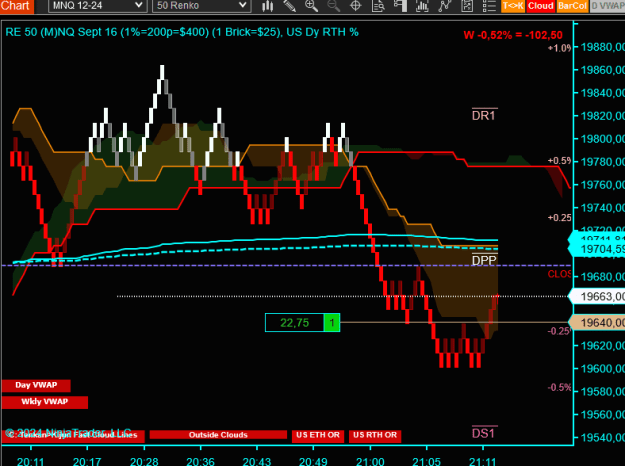
Task: Click the +0.25 level label
Action: point(560,218)
